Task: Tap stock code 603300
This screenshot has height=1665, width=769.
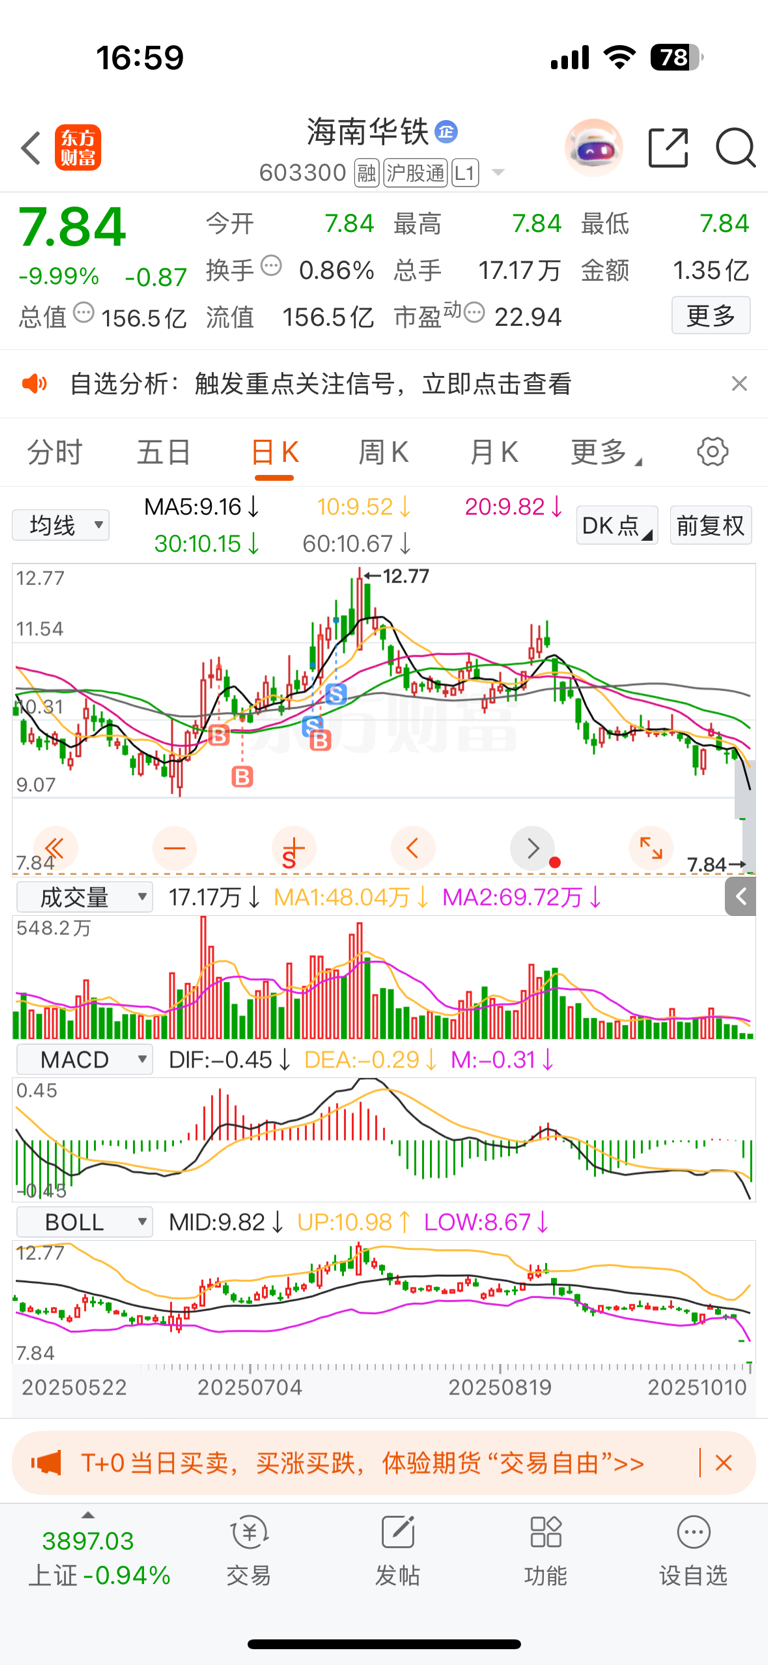Action: point(302,173)
